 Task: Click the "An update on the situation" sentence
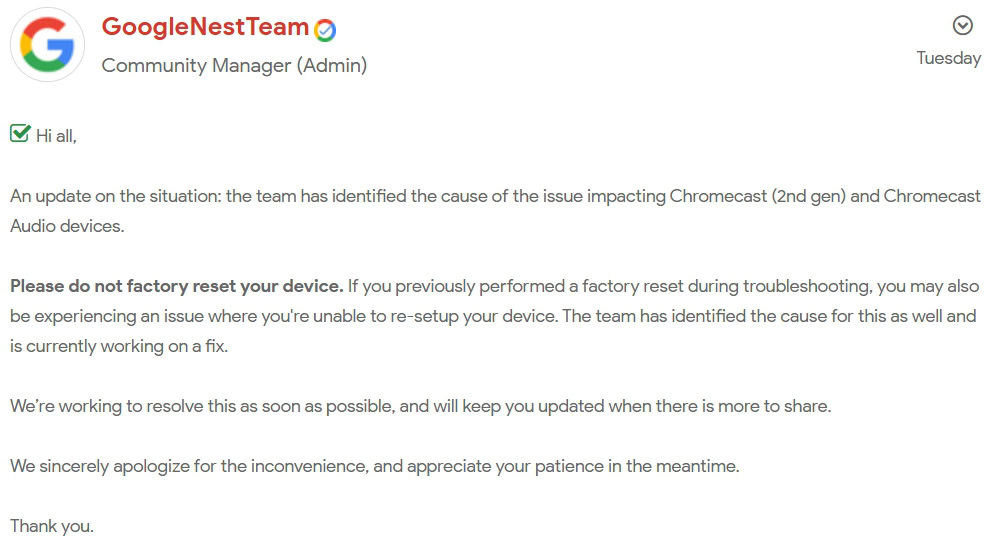pos(115,196)
